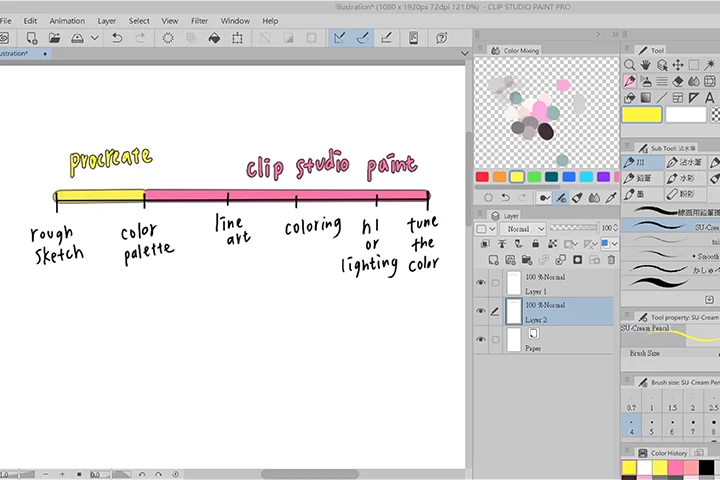
Task: Click New document icon in command bar
Action: coord(32,38)
